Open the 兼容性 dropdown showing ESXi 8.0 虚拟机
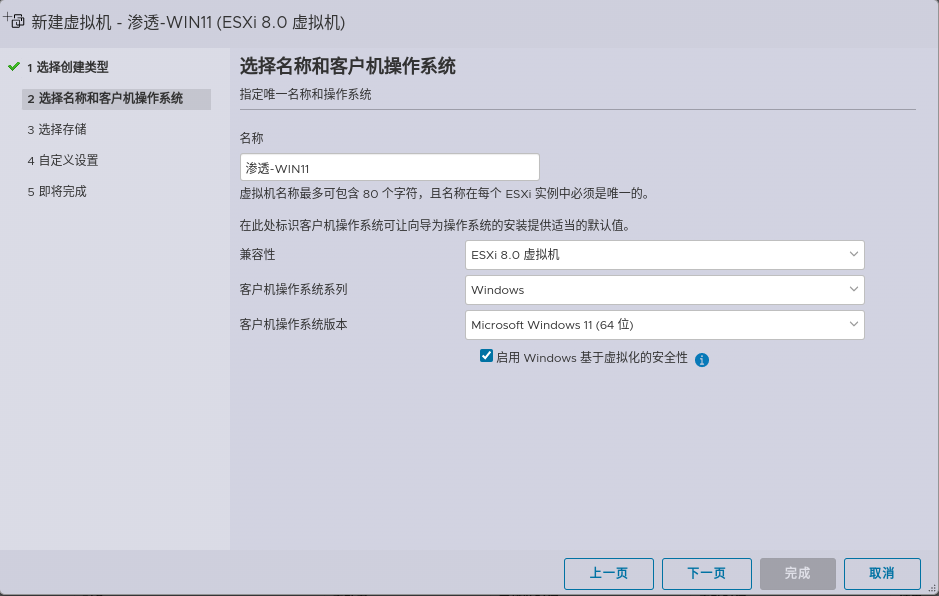This screenshot has width=939, height=596. 665,255
